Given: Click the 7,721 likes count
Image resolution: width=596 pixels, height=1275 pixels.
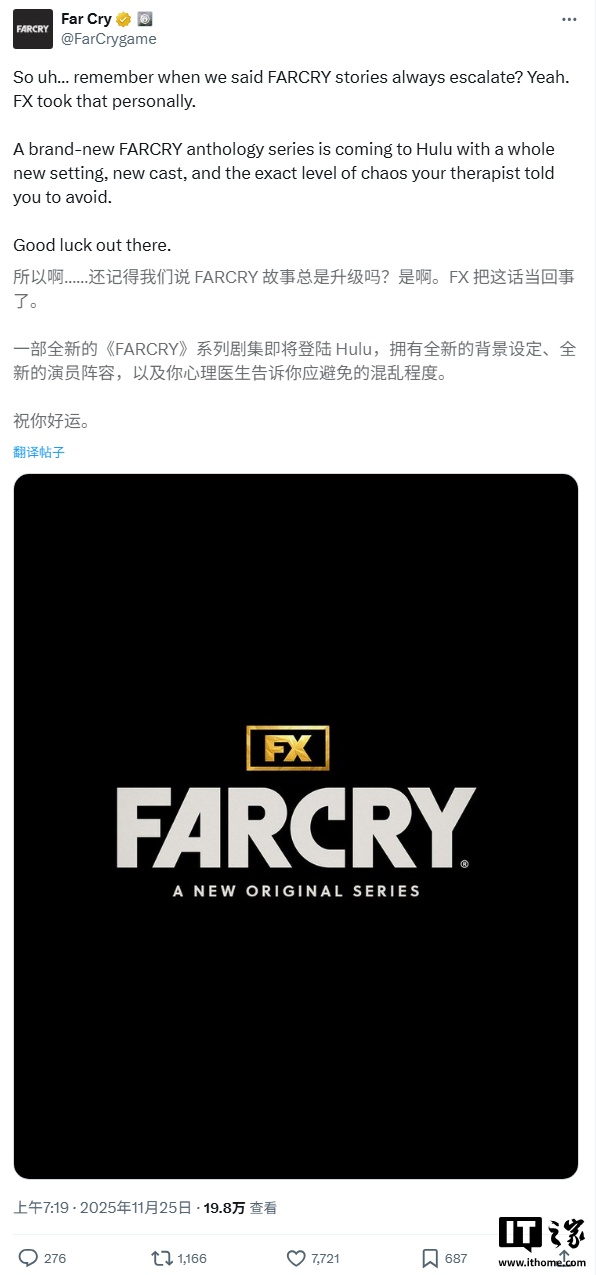Looking at the screenshot, I should [326, 1258].
